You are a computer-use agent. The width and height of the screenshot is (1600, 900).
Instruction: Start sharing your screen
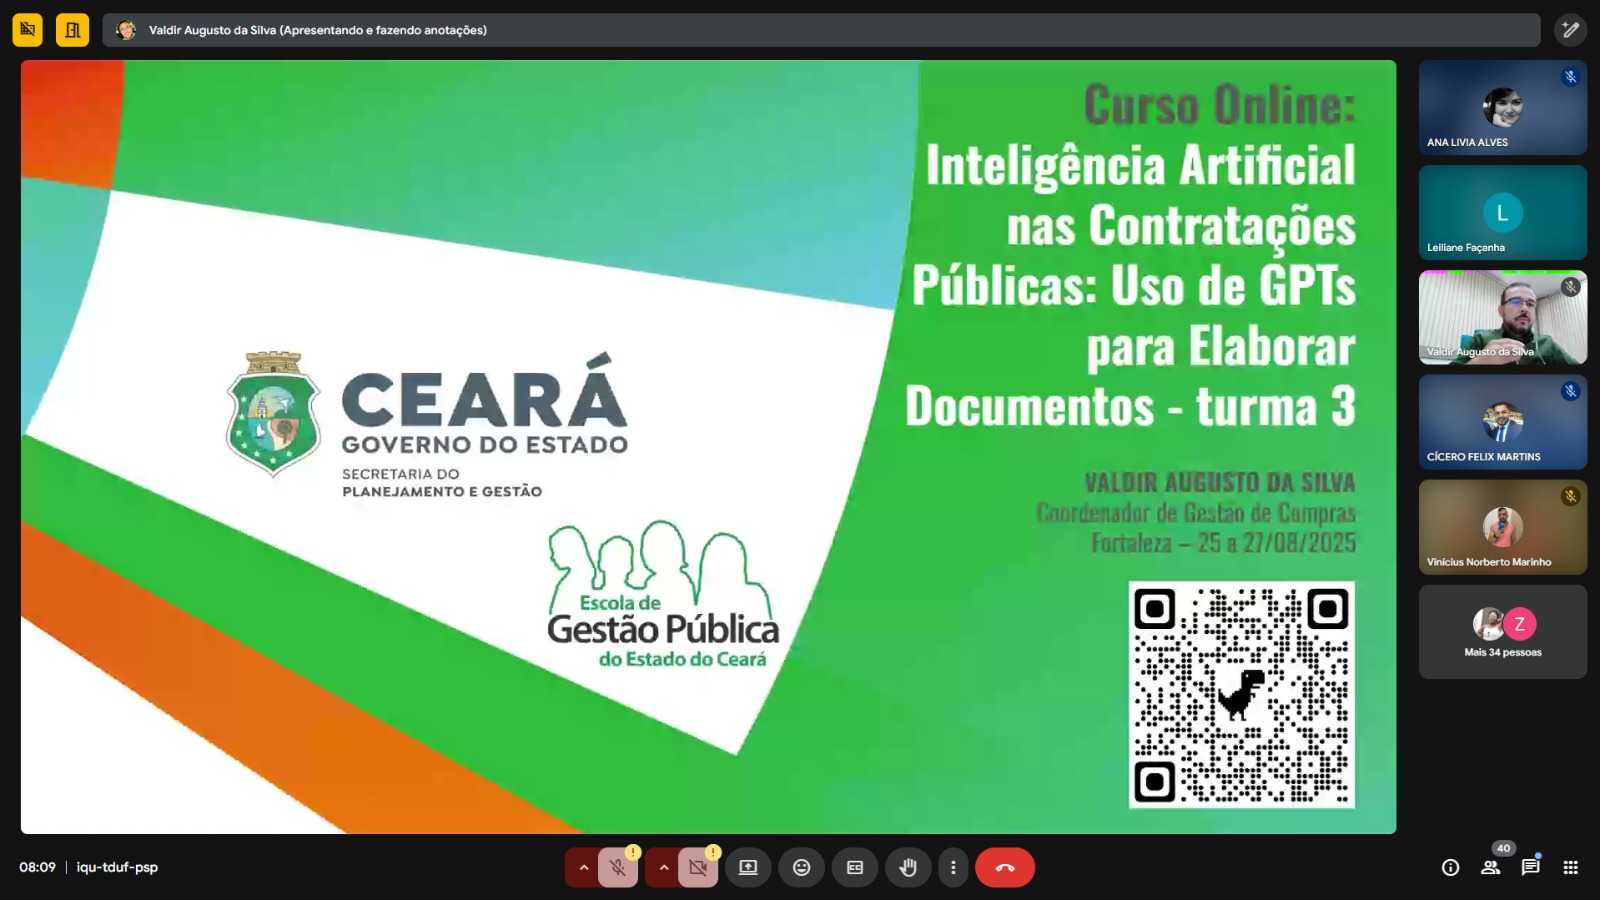click(x=748, y=867)
